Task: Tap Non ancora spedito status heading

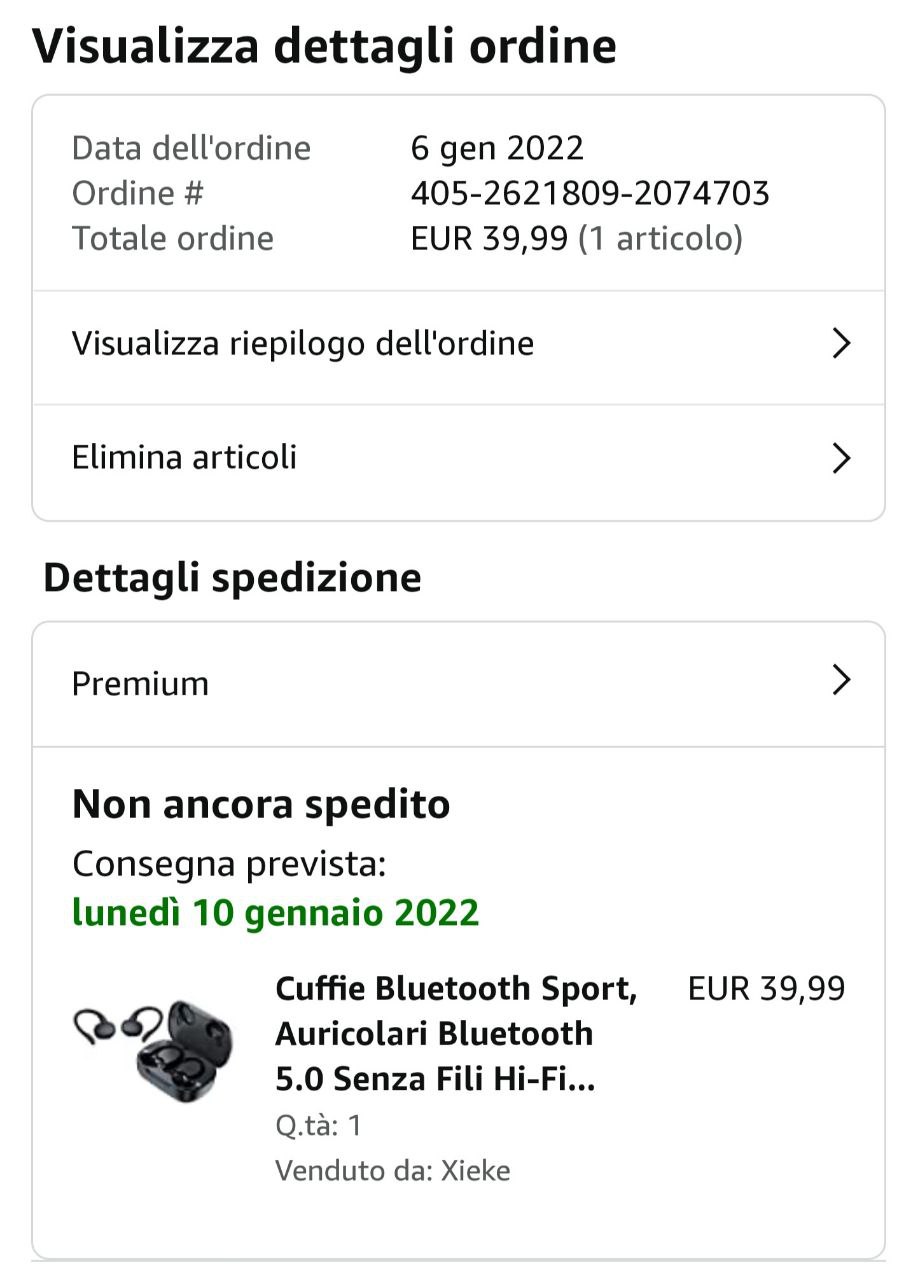Action: (x=261, y=804)
